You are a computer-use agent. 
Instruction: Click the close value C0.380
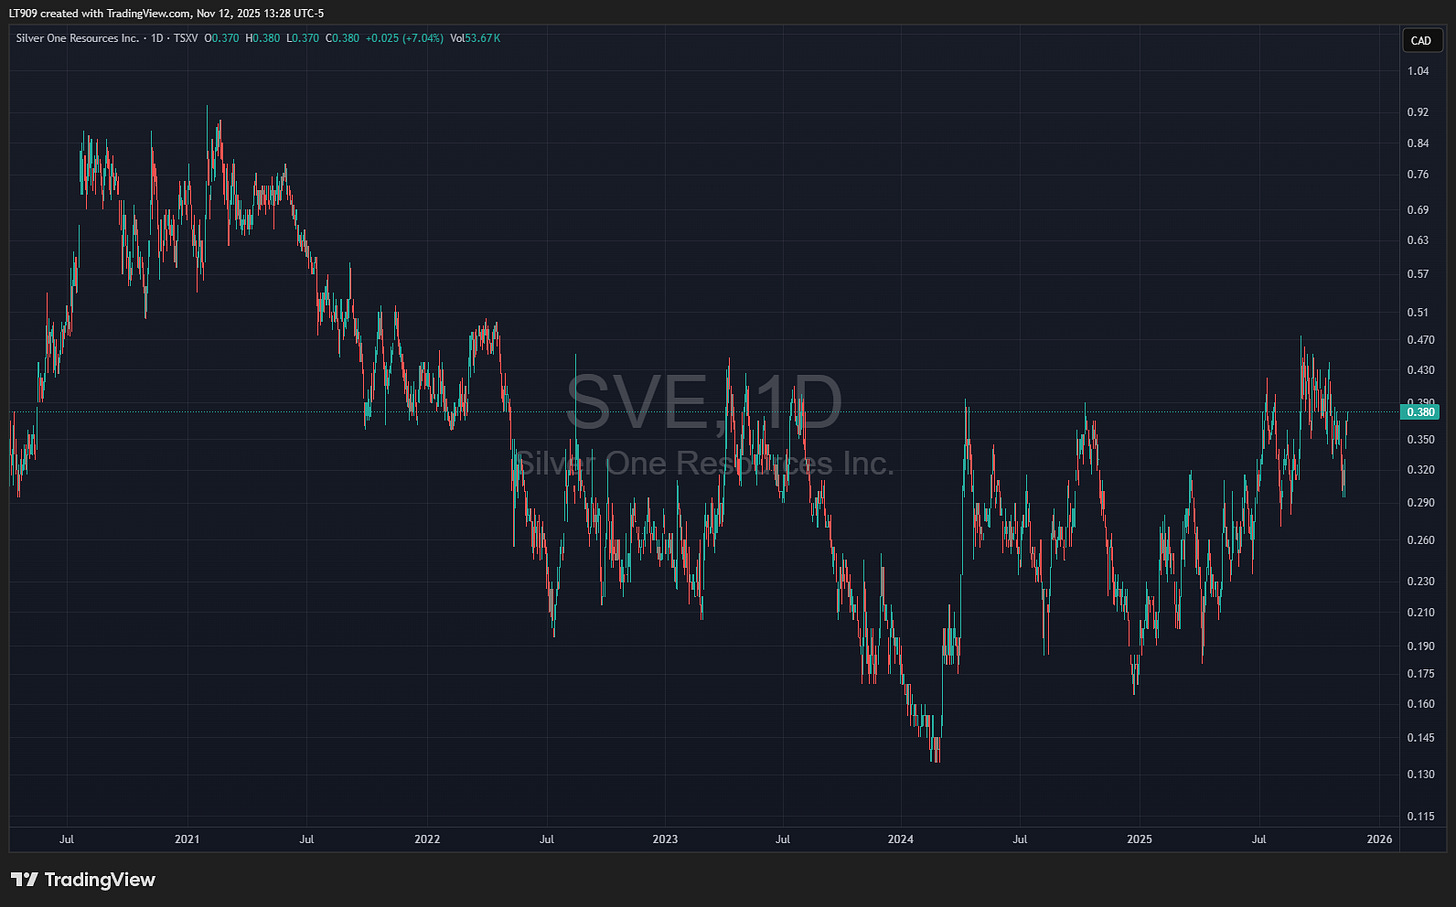342,38
